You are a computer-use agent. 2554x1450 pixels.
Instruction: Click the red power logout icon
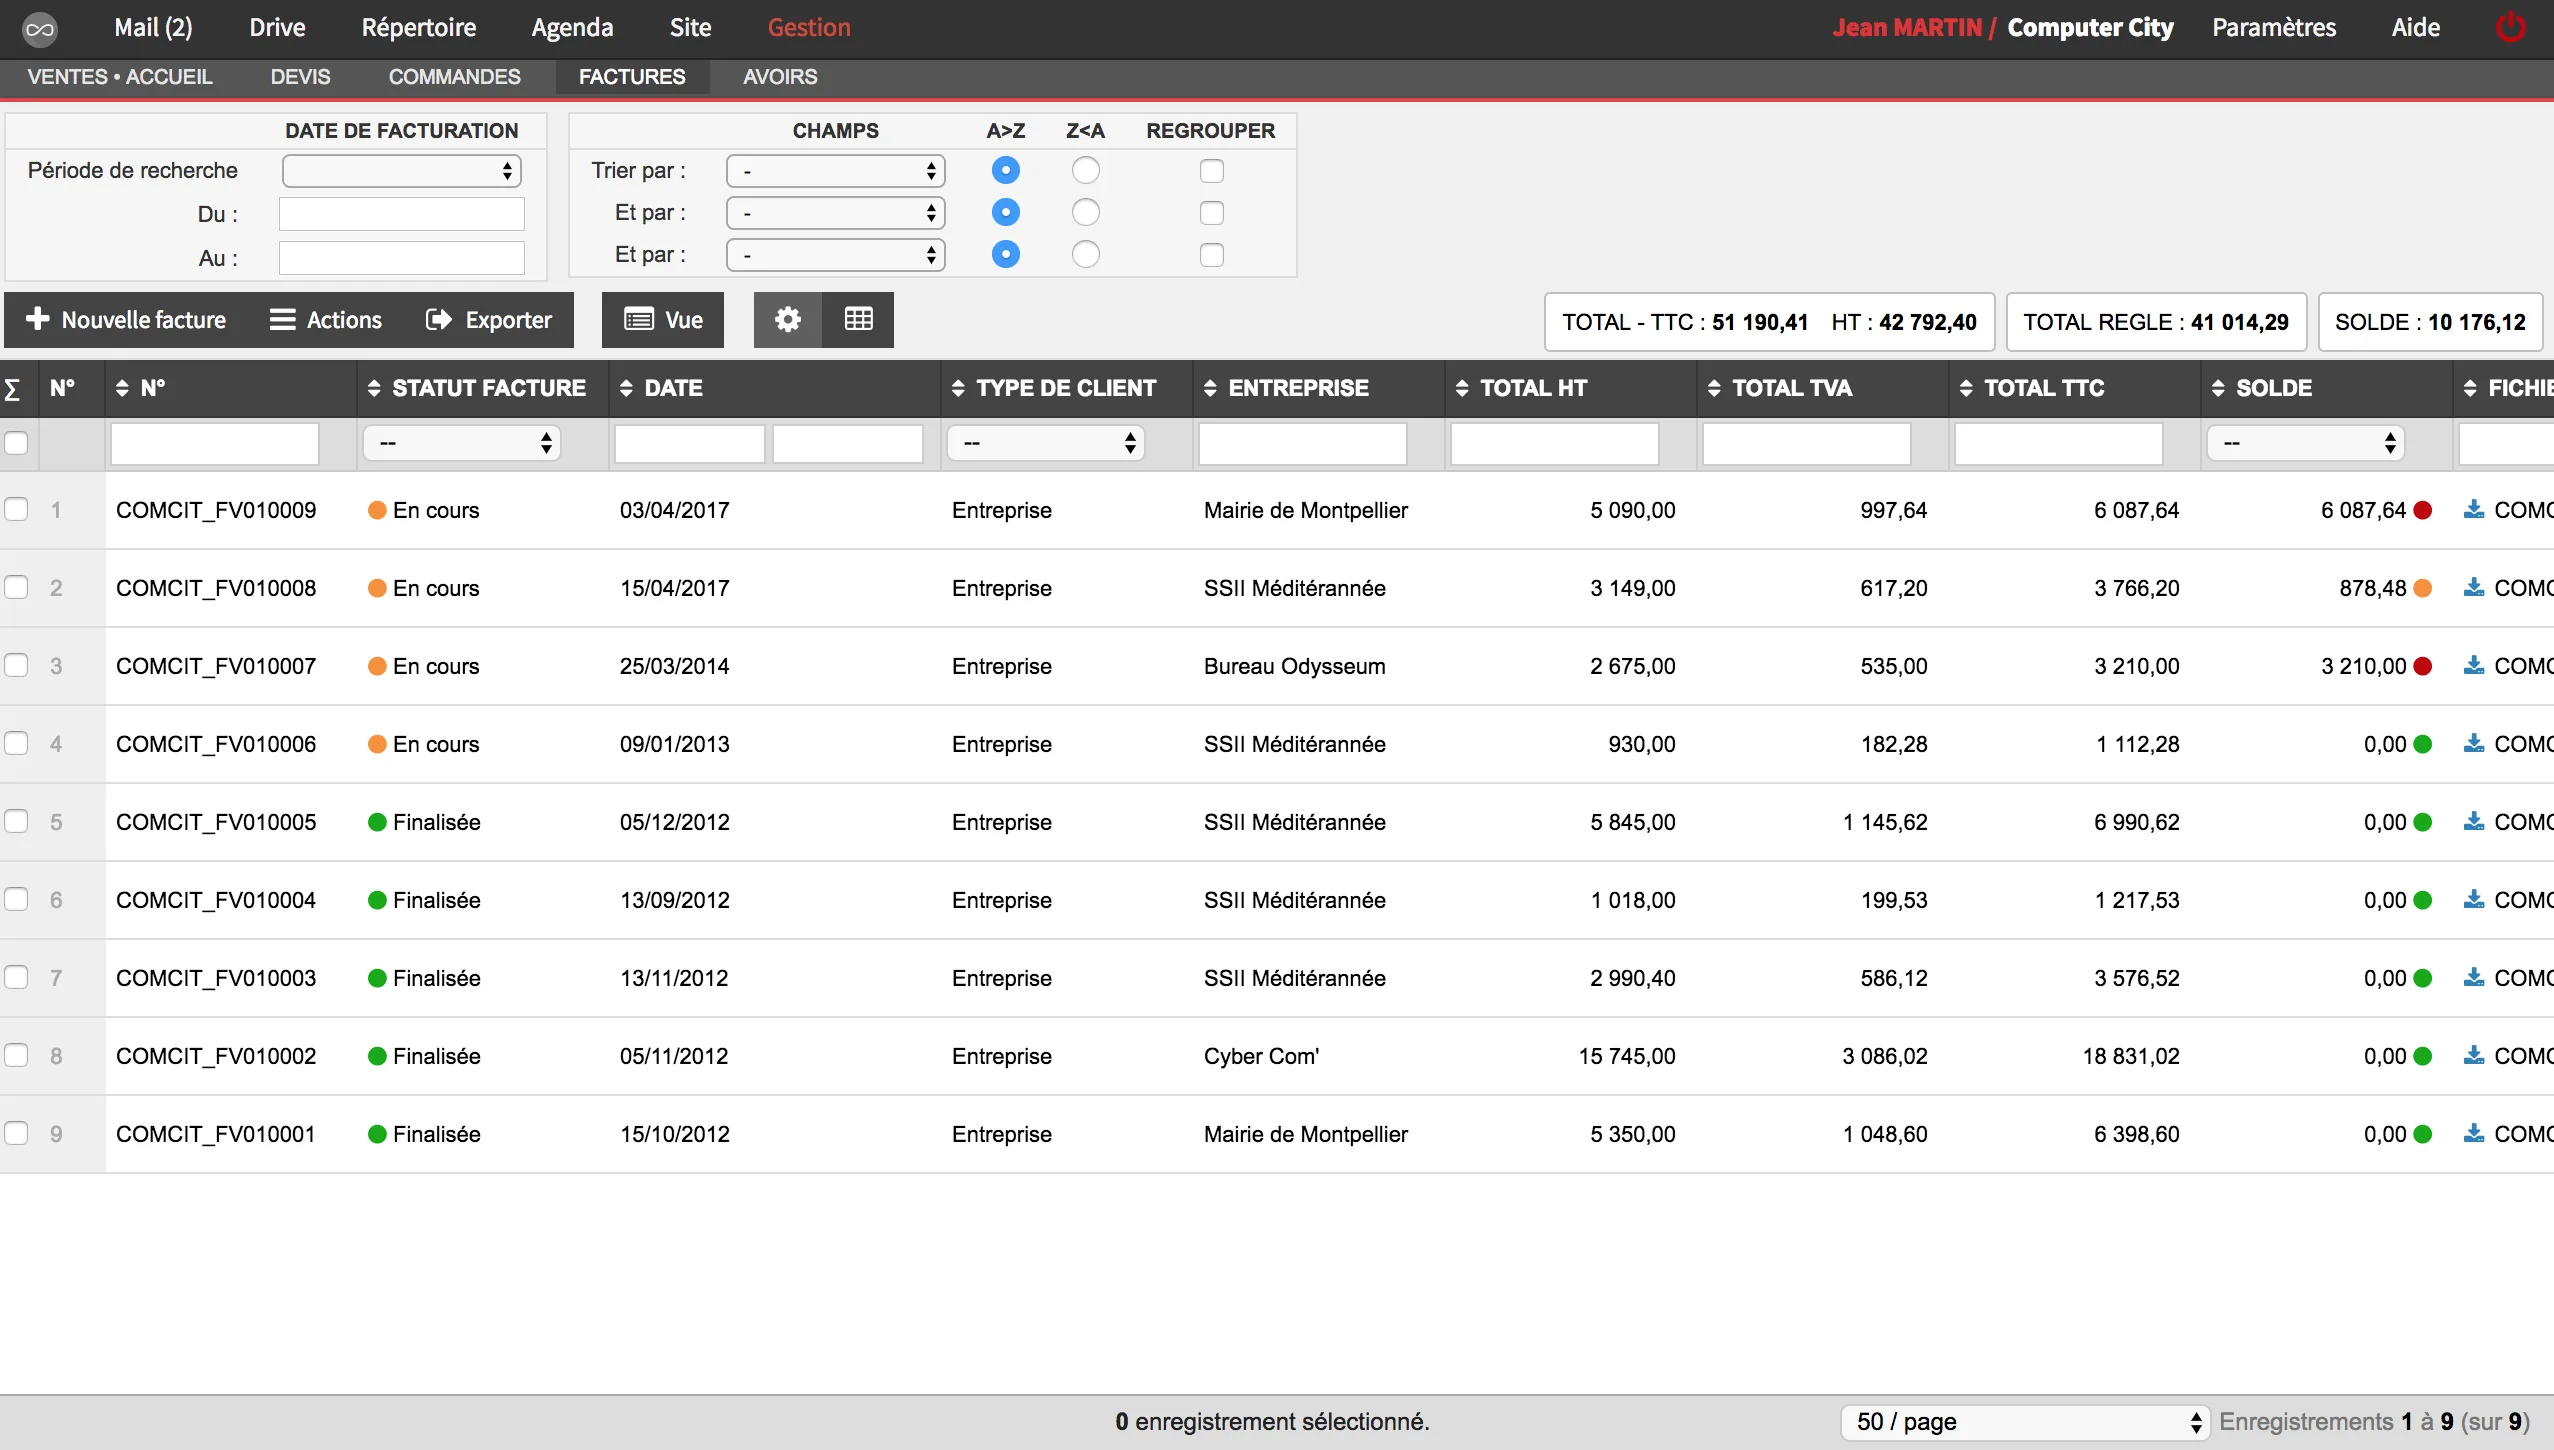[2510, 28]
